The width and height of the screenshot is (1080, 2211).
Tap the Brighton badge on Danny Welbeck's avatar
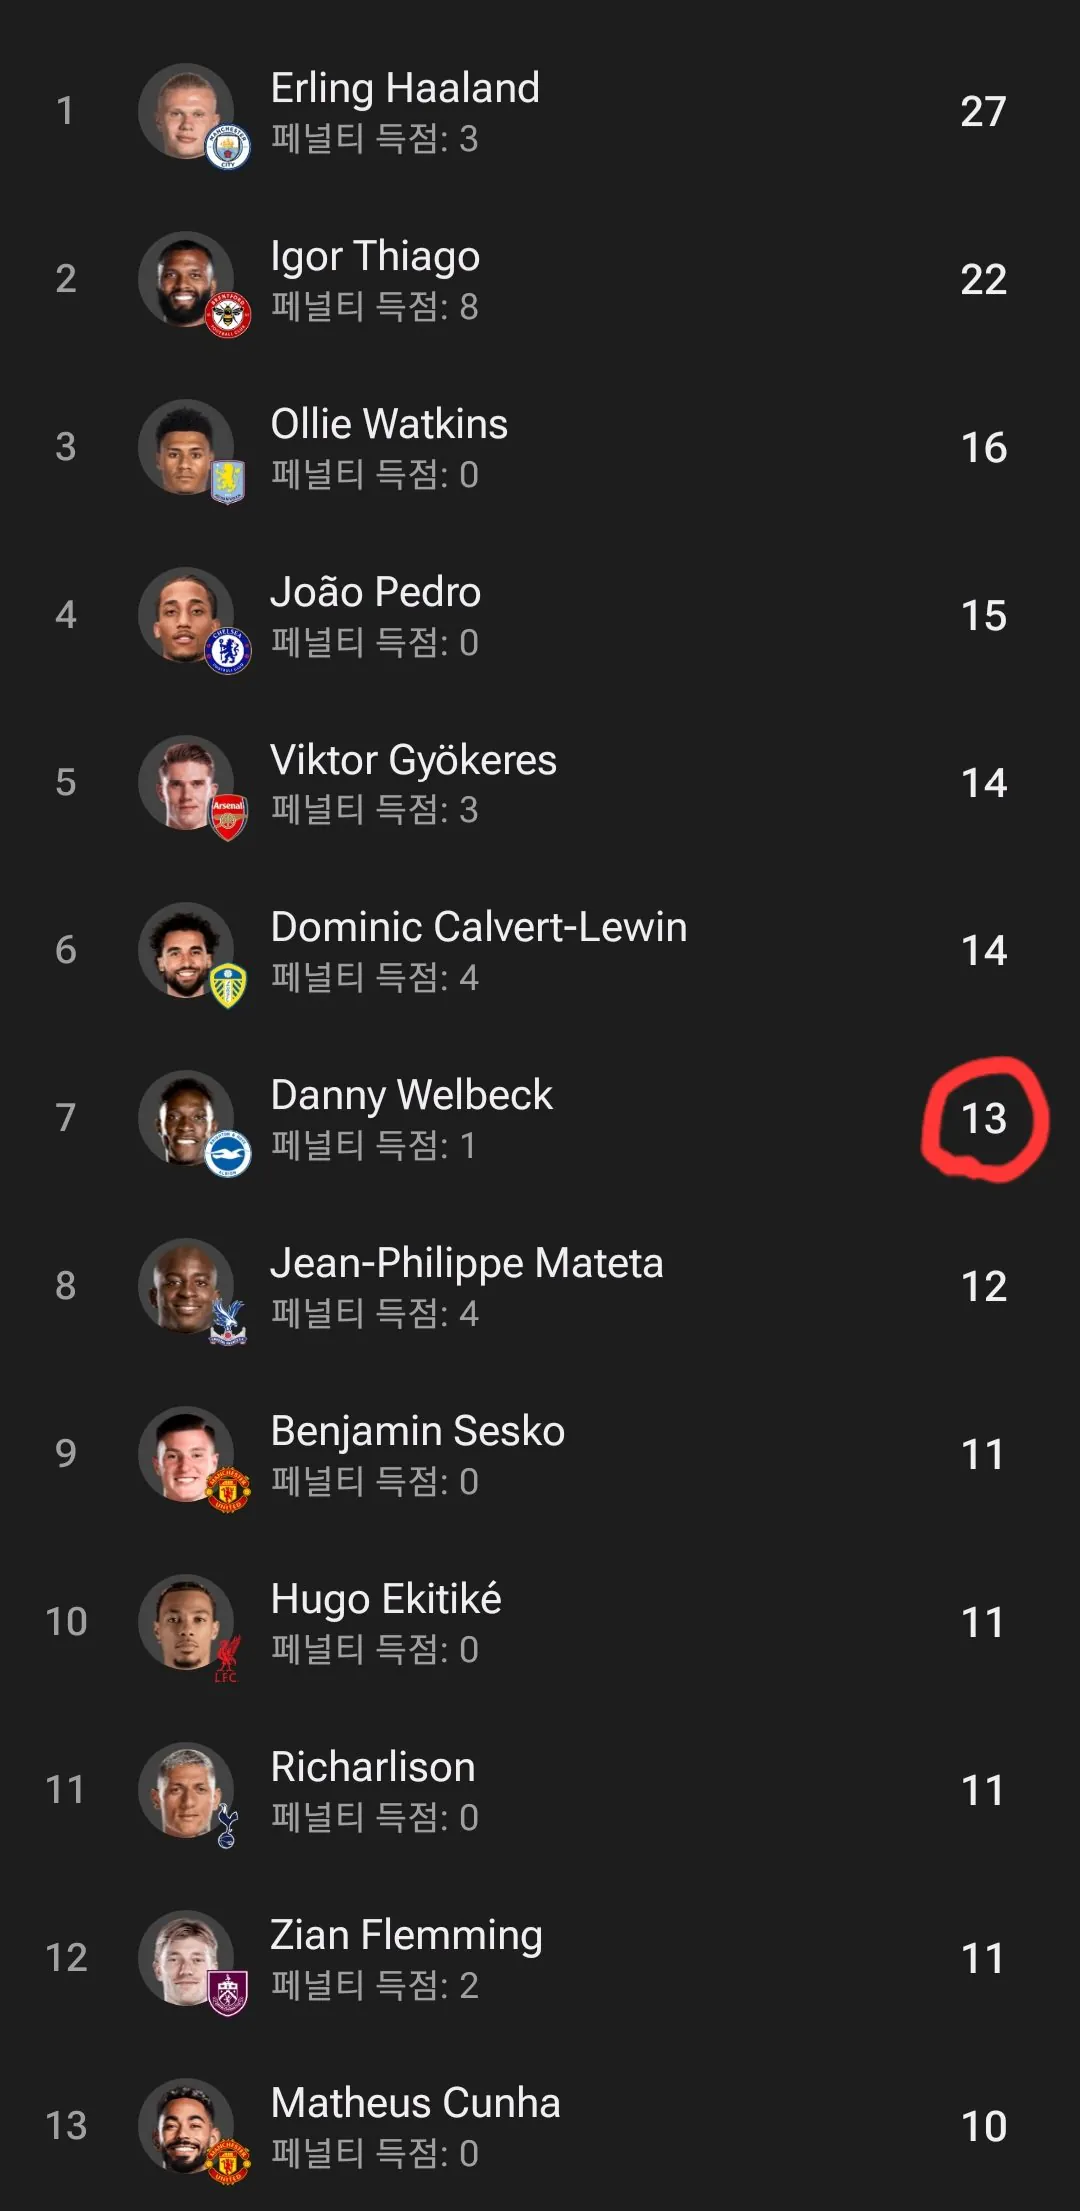point(227,1155)
